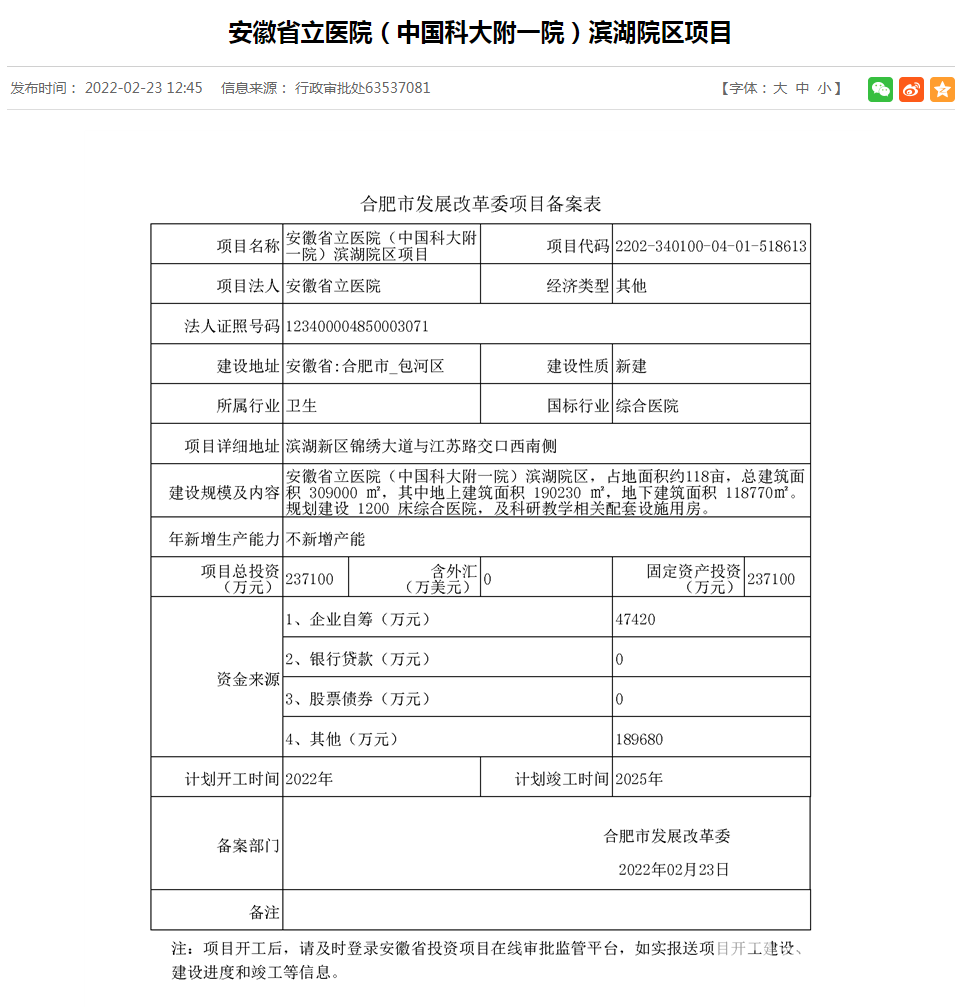Screen dimensions: 961x1007
Task: Click the 股票债券 row label
Action: pos(358,699)
